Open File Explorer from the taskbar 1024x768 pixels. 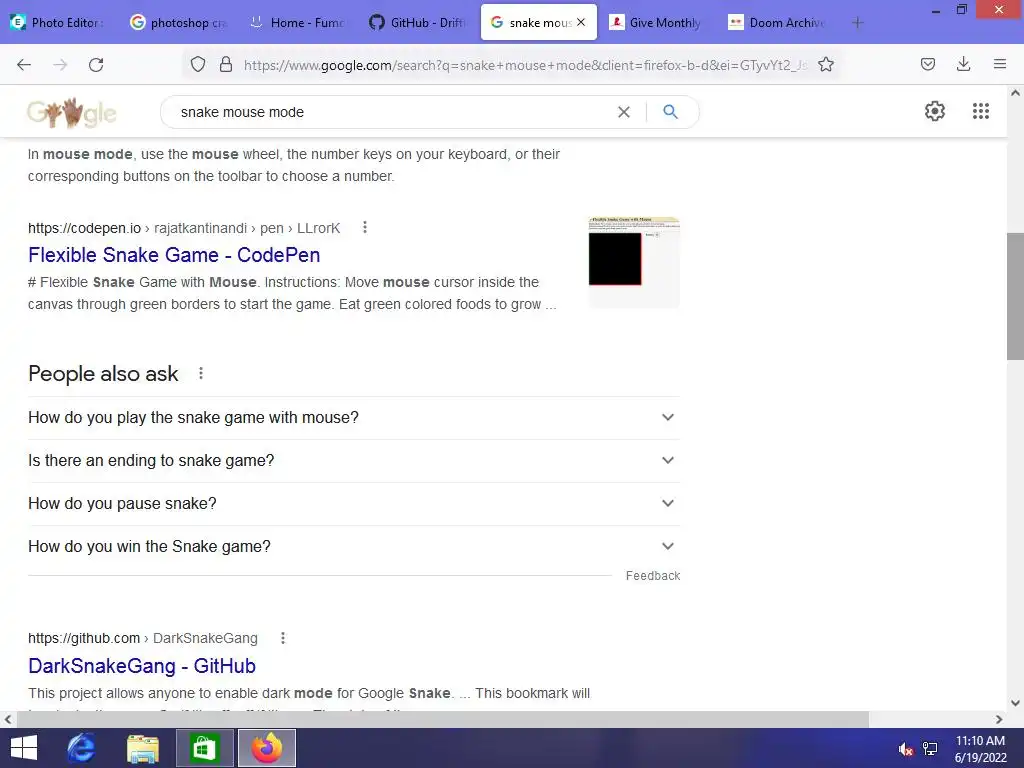coord(143,748)
